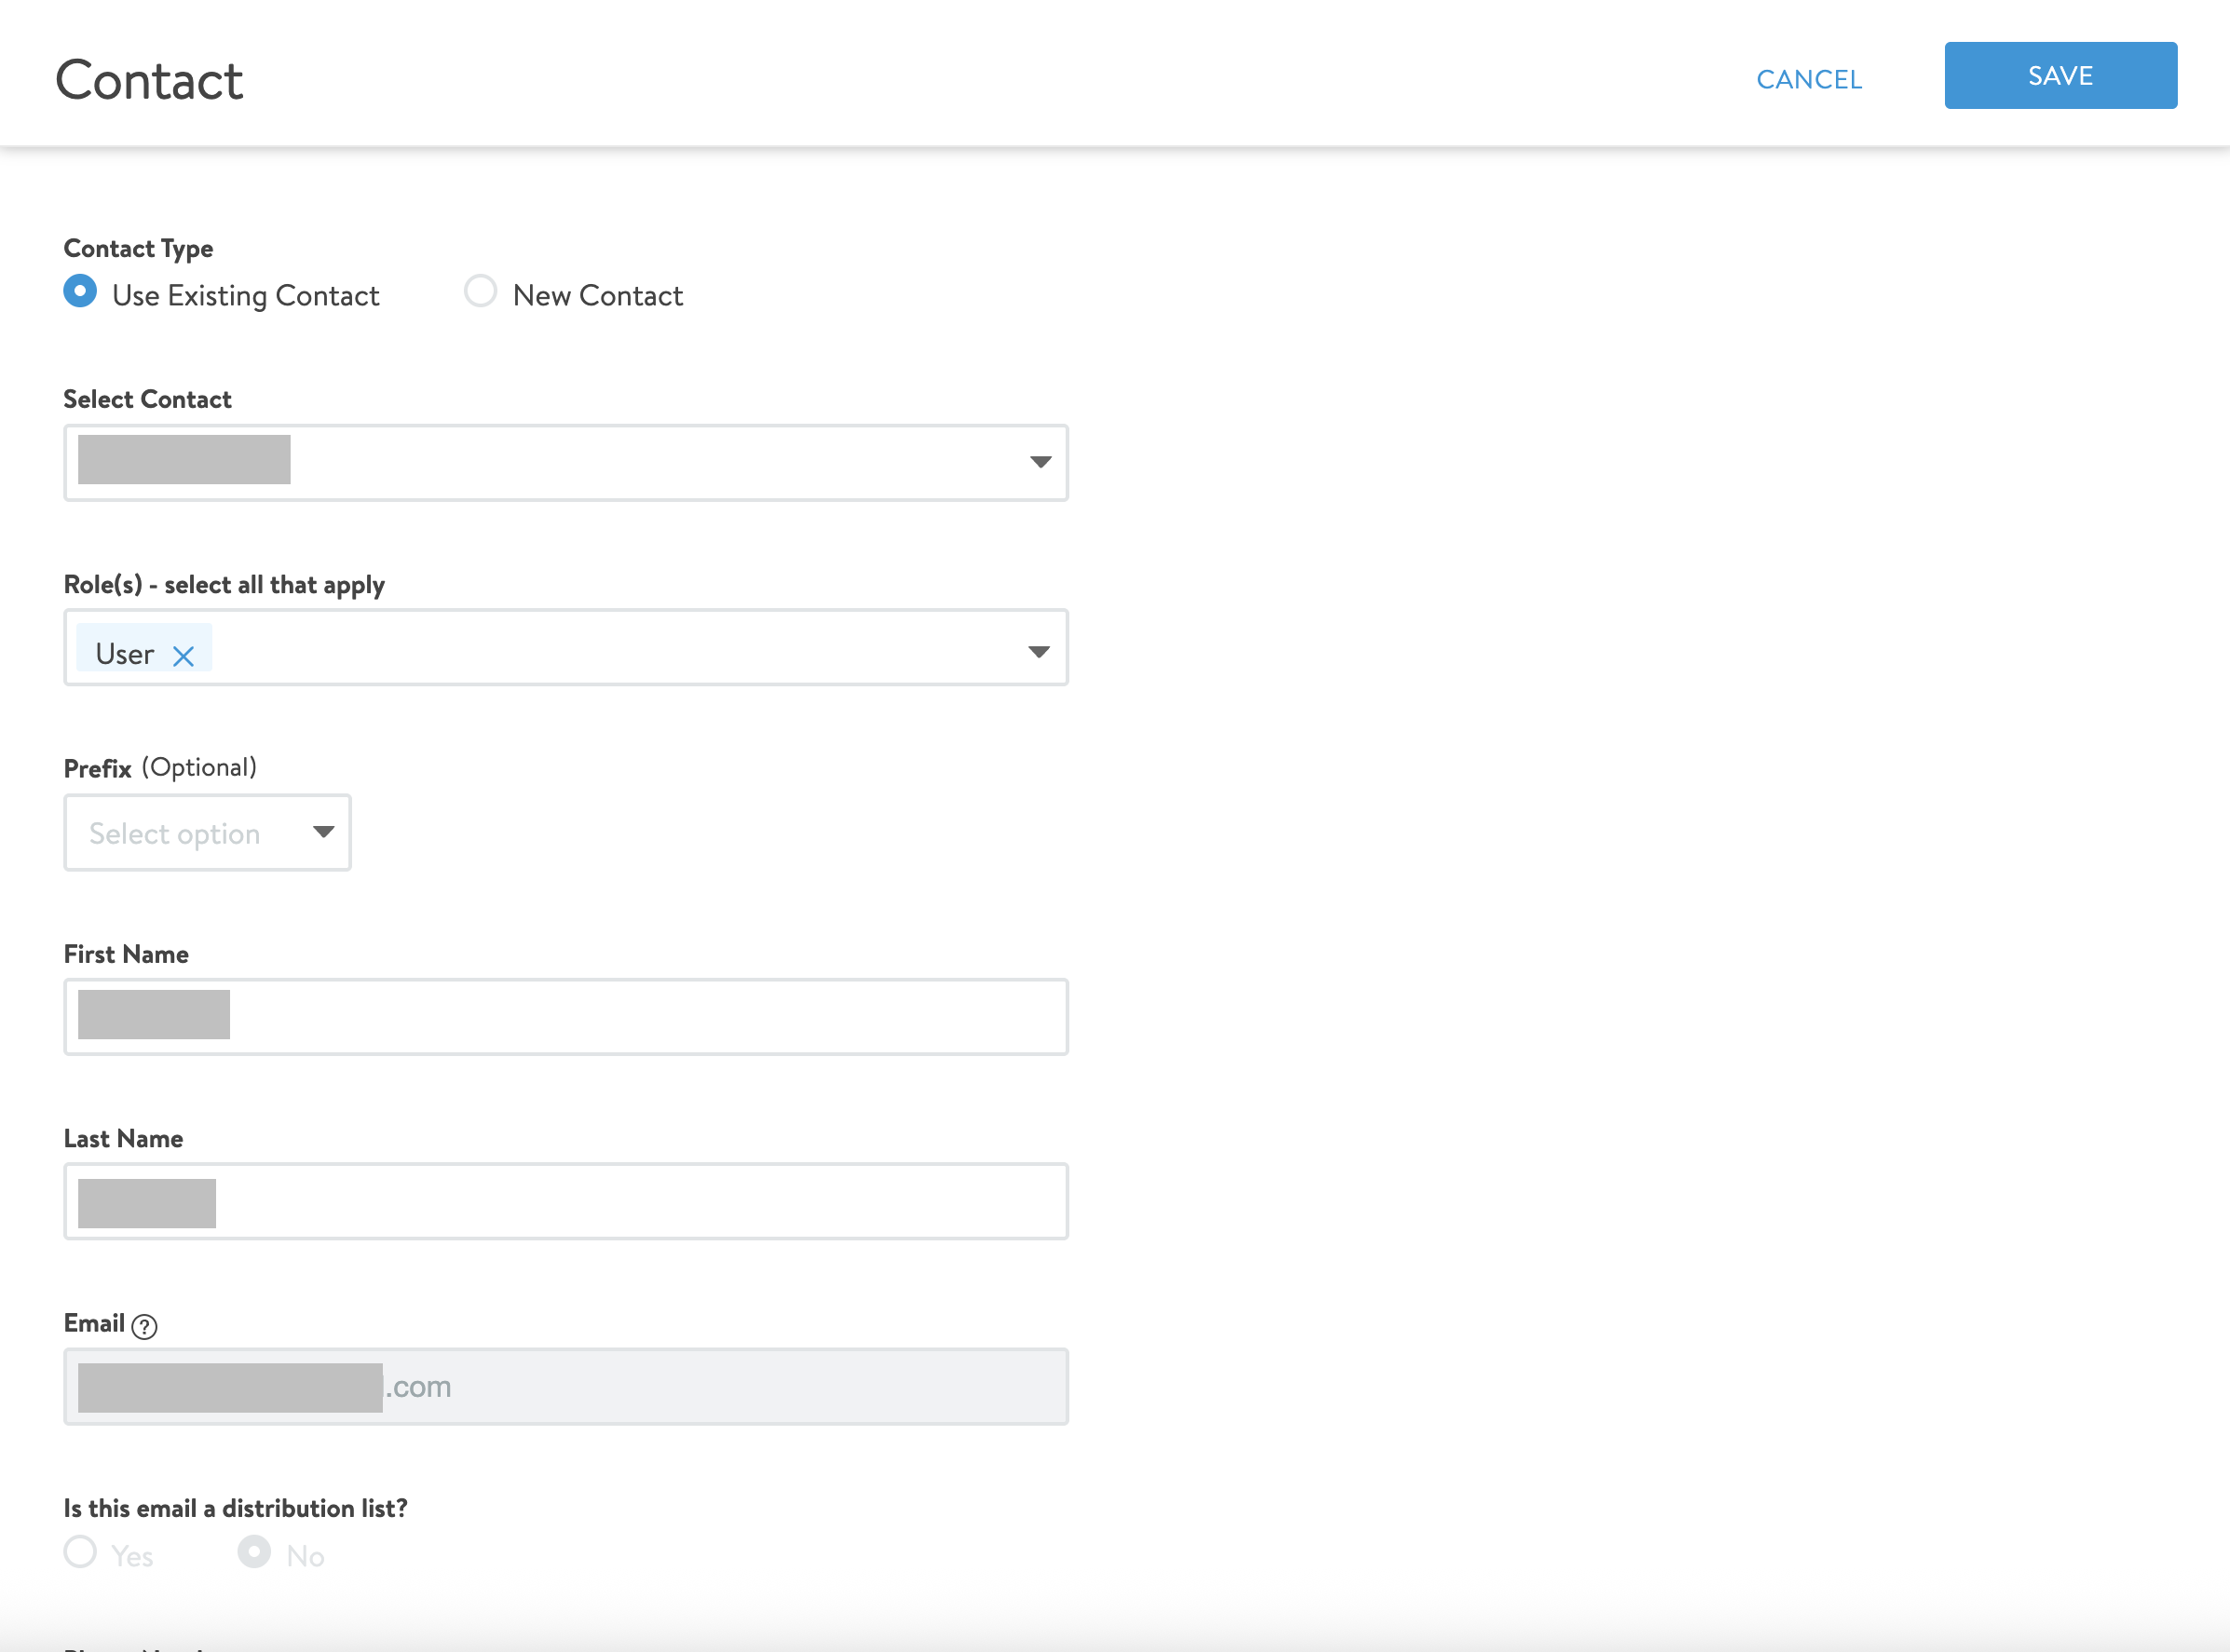Open the Select Contact dropdown
Viewport: 2230px width, 1652px height.
coord(566,462)
